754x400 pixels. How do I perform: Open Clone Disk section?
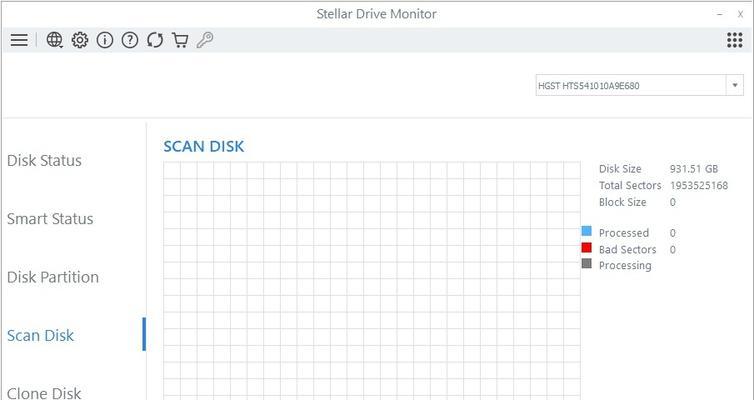[44, 393]
